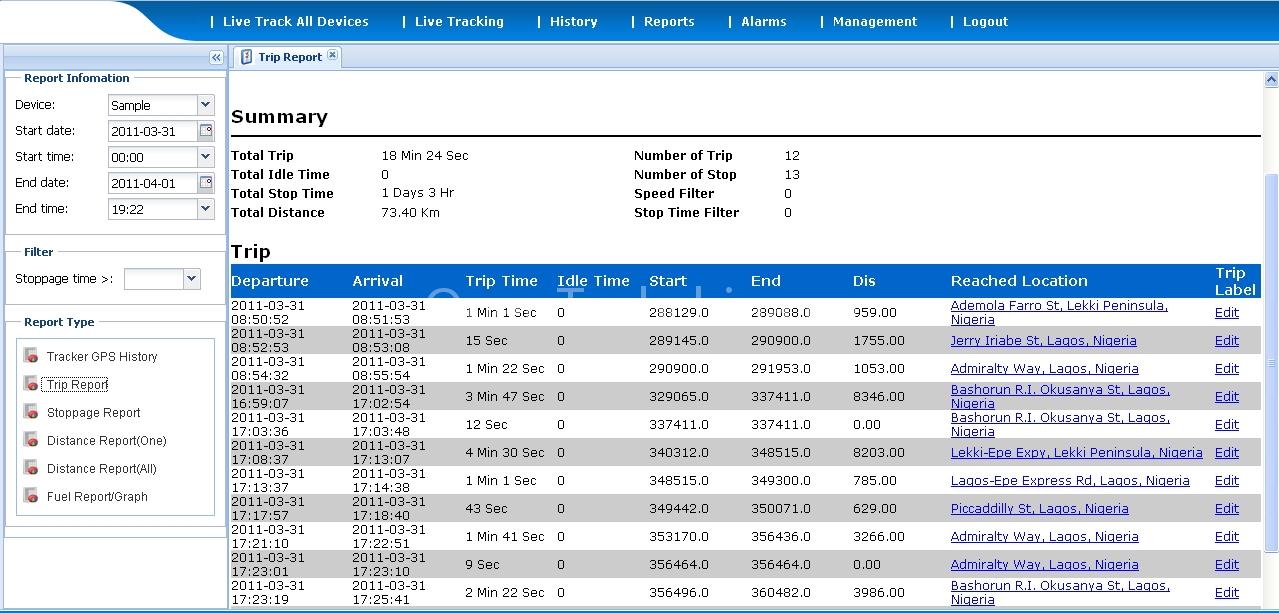The image size is (1279, 613).
Task: Click Logout in the top menu
Action: coord(985,21)
